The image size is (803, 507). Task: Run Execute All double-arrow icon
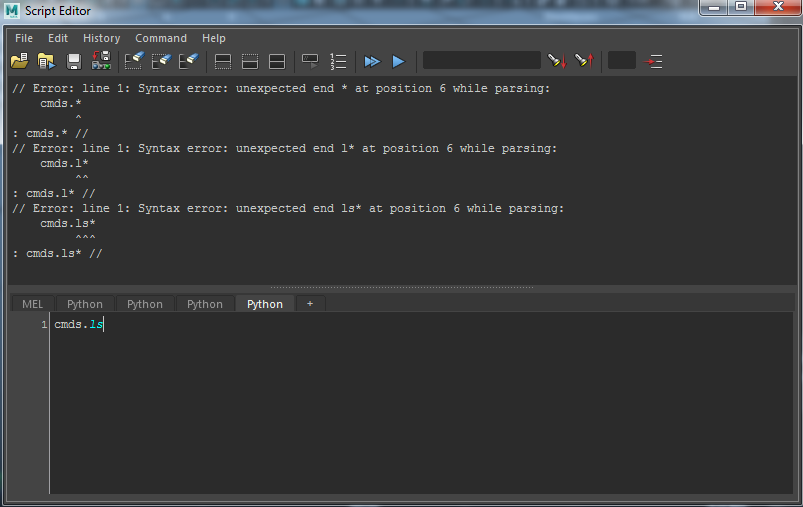(372, 61)
